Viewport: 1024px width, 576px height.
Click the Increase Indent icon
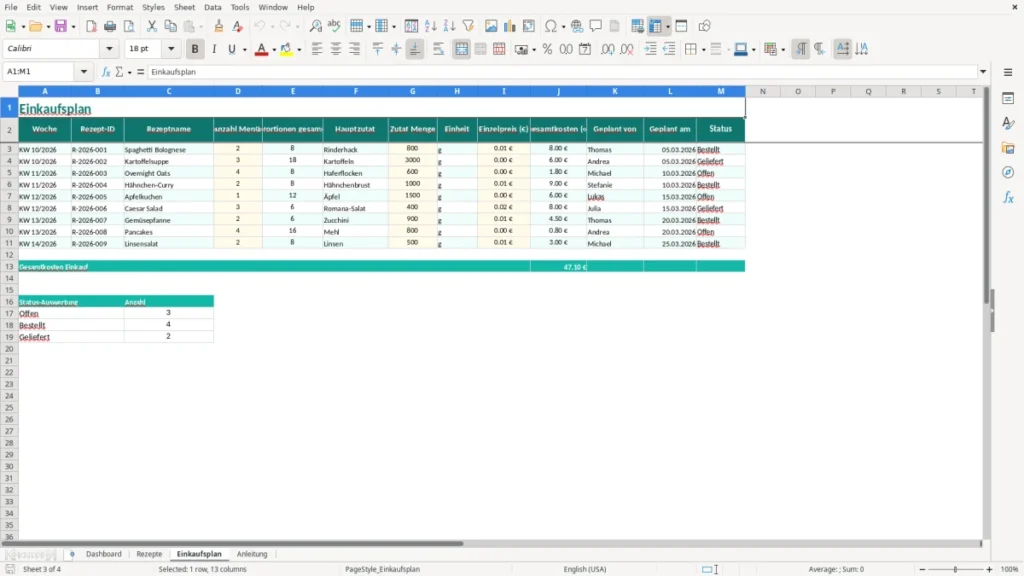[x=650, y=49]
